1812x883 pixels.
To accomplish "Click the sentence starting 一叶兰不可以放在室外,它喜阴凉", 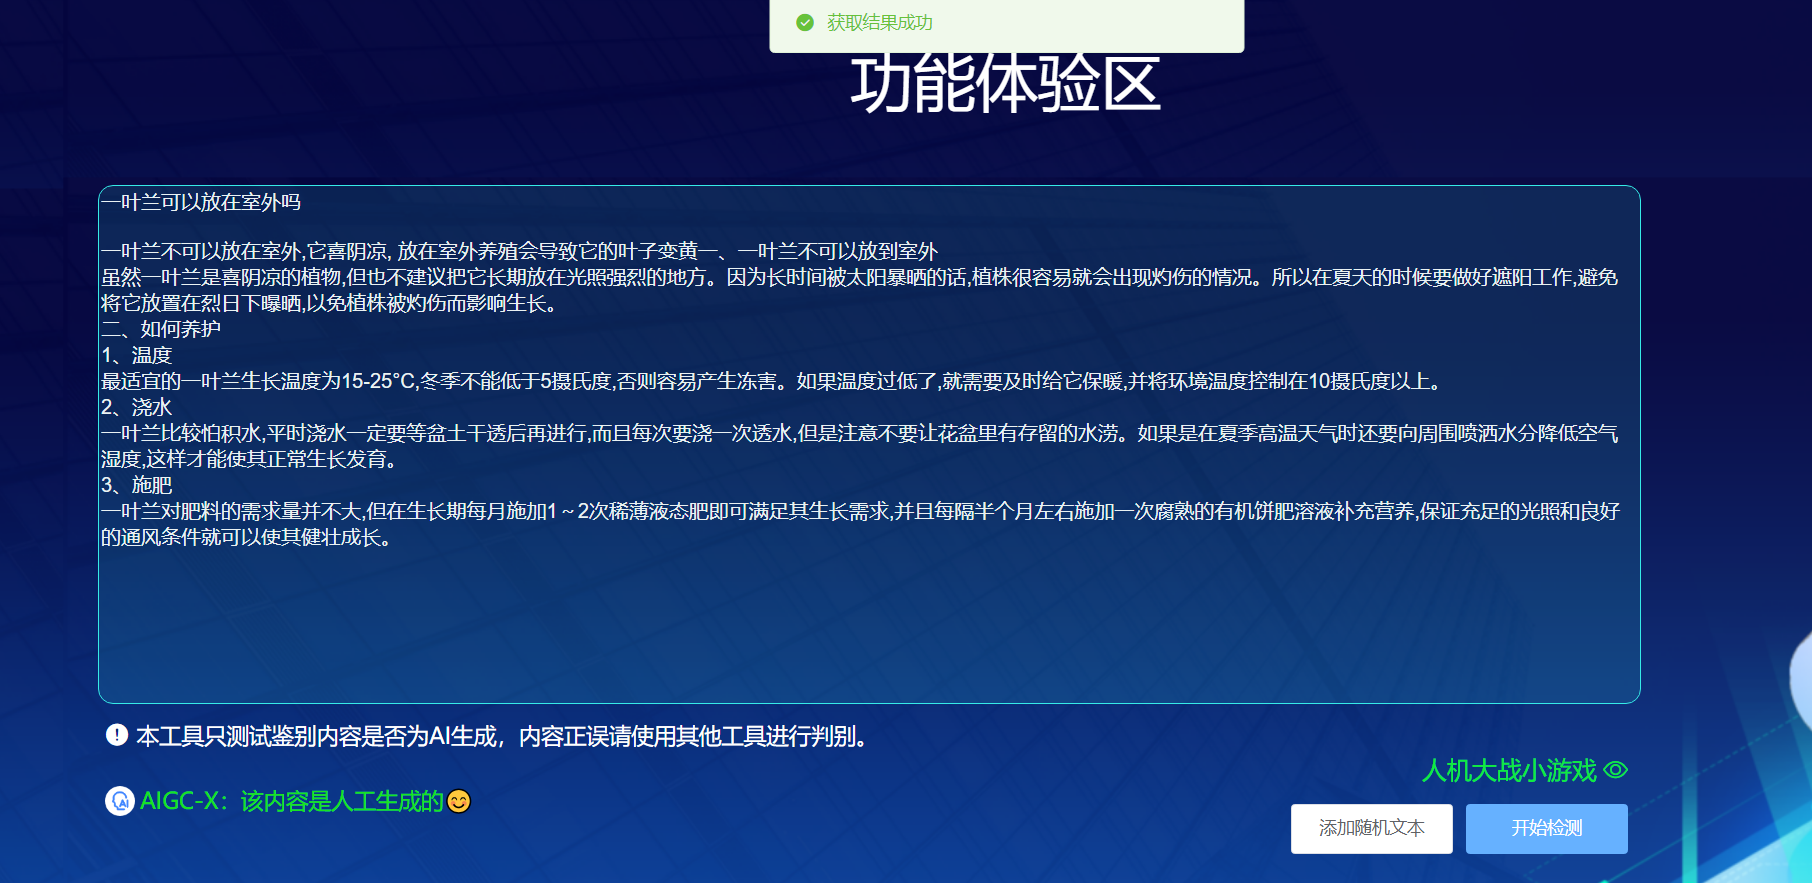I will [x=519, y=251].
